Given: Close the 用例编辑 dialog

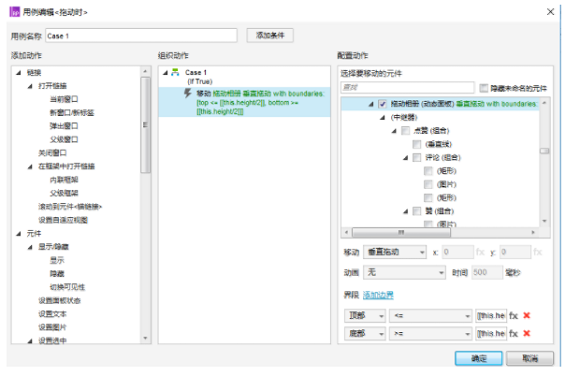Looking at the screenshot, I should coord(550,12).
